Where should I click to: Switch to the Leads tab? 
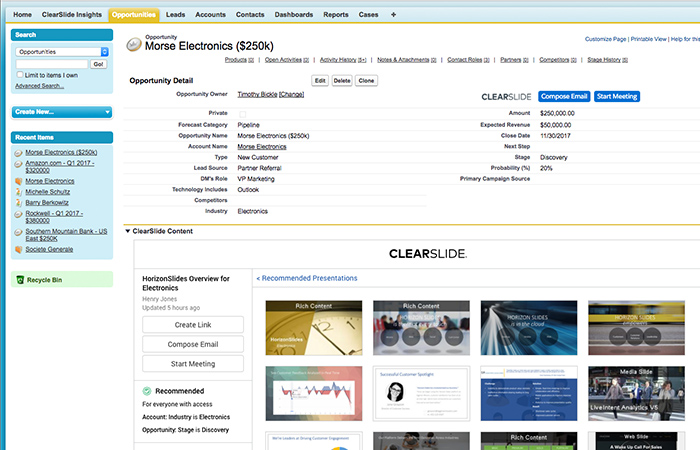(x=175, y=15)
